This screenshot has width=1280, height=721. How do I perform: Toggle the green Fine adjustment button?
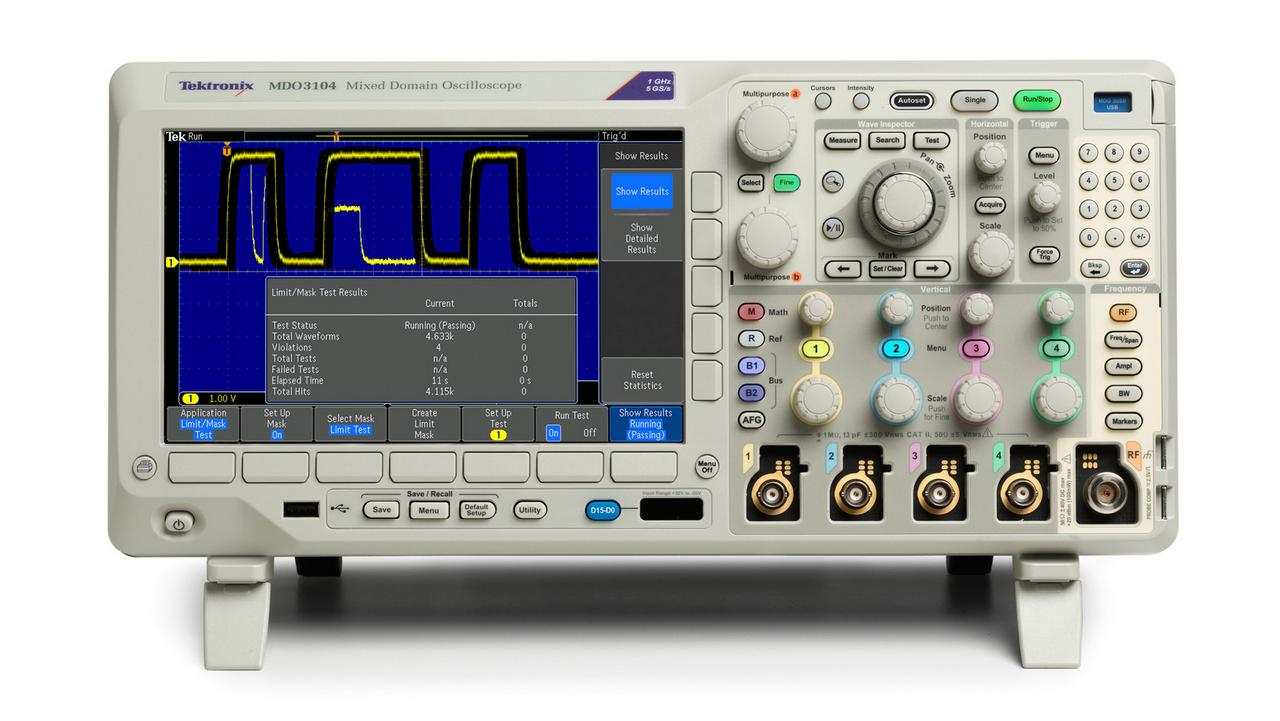click(785, 183)
